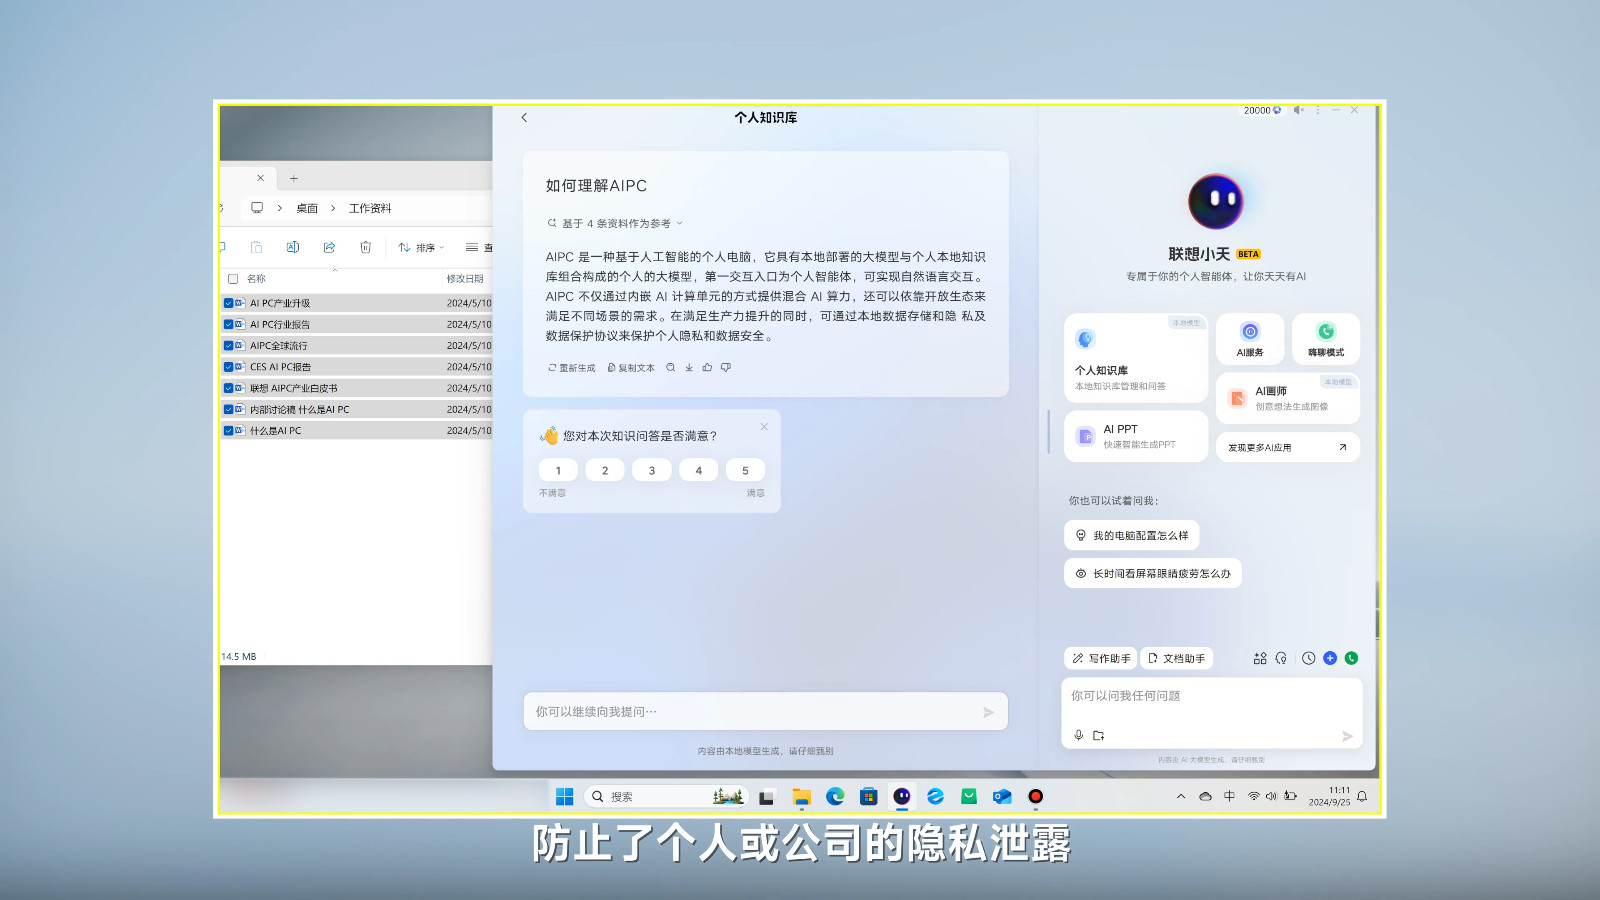Rate the answer 2

point(605,470)
